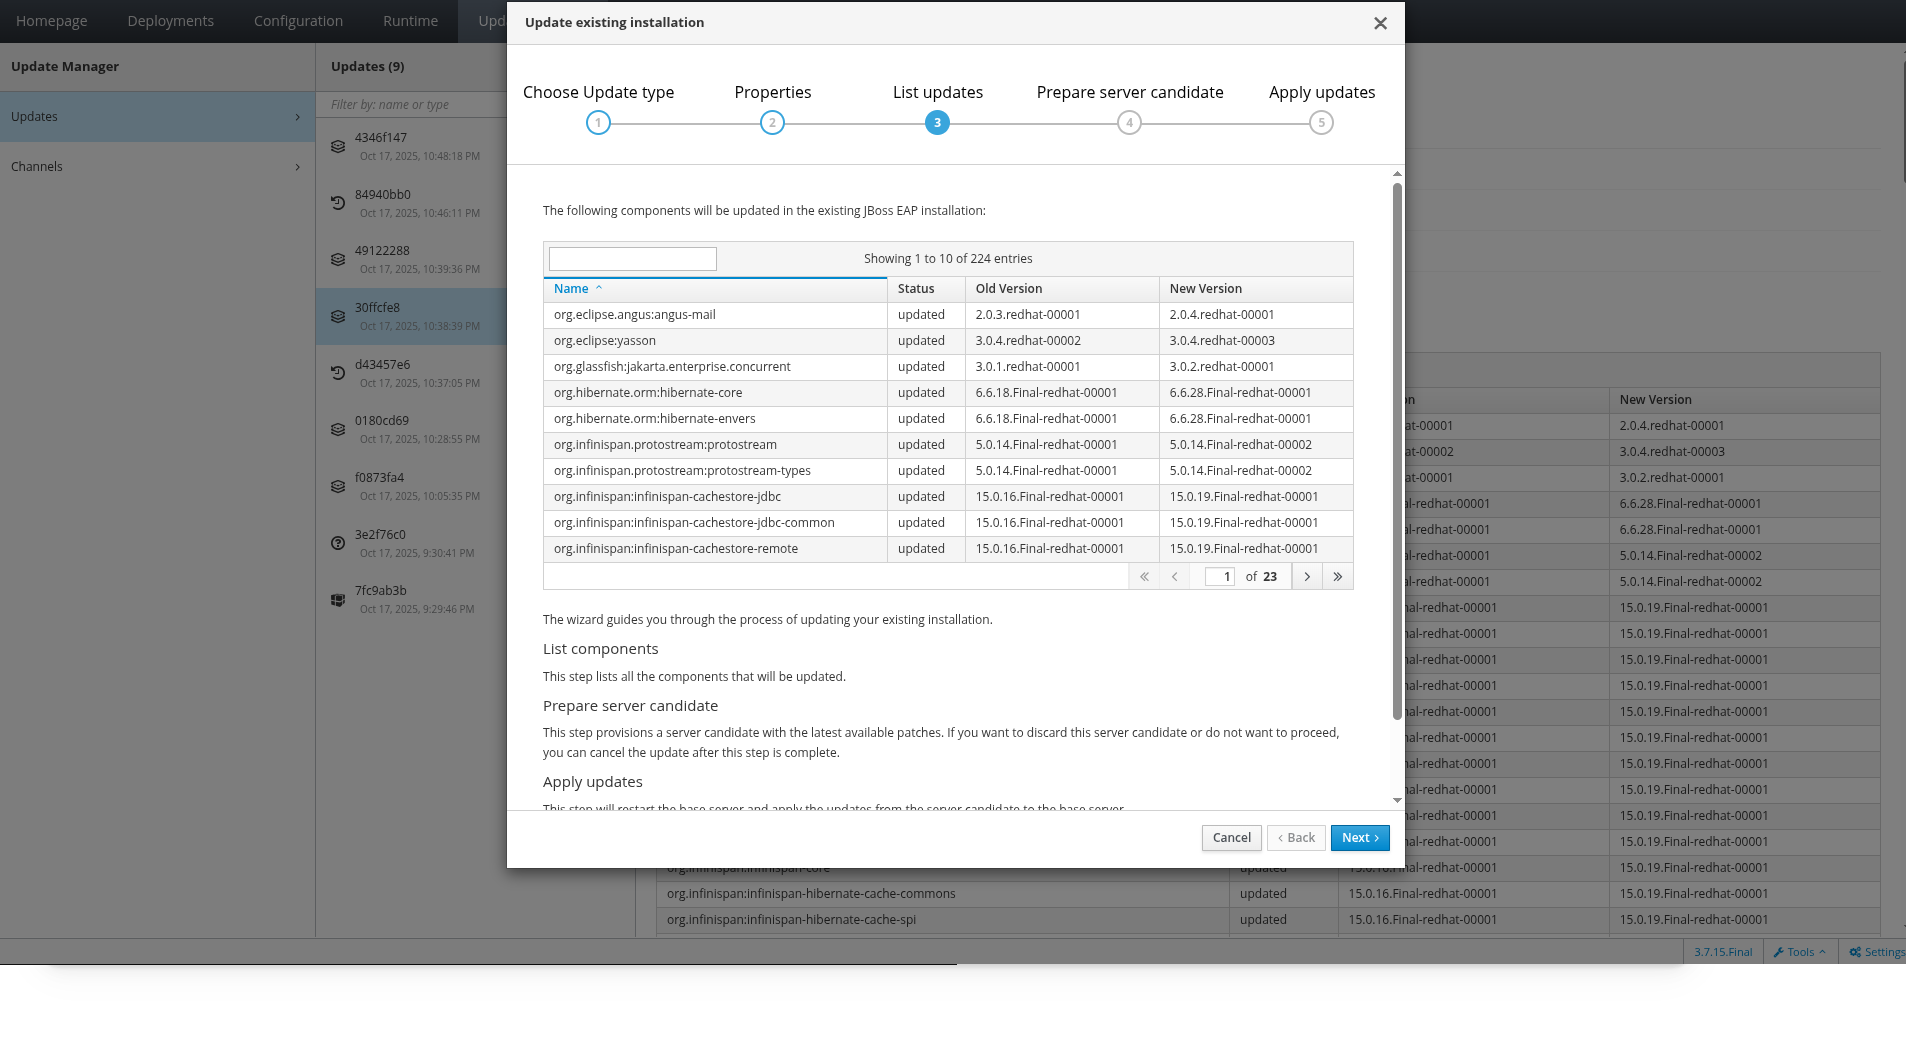Select the org.hibernate.orm:hibernate-envers row
The height and width of the screenshot is (1040, 1906).
pyautogui.click(x=948, y=419)
